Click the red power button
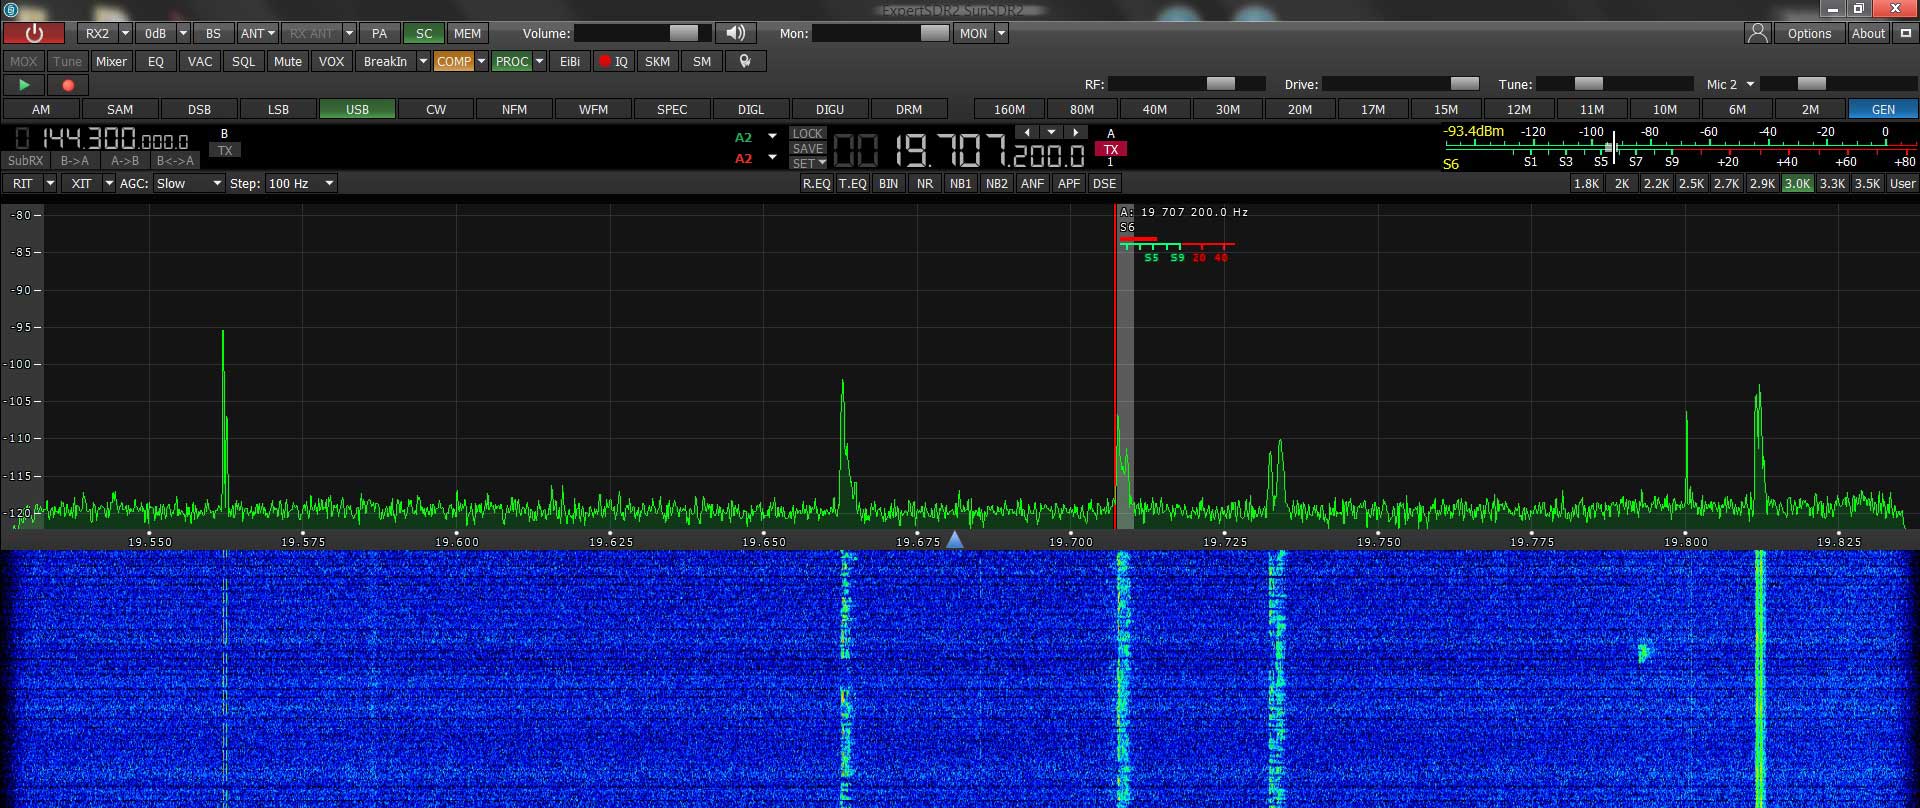Image resolution: width=1920 pixels, height=808 pixels. 34,33
